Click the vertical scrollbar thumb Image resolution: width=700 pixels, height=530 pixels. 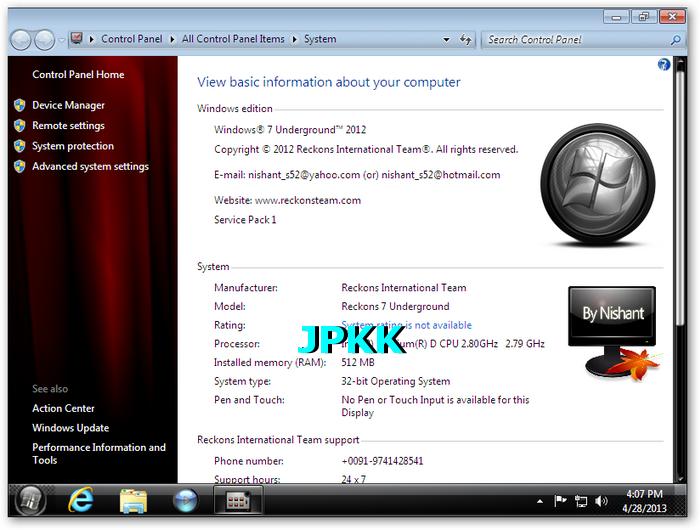[680, 199]
